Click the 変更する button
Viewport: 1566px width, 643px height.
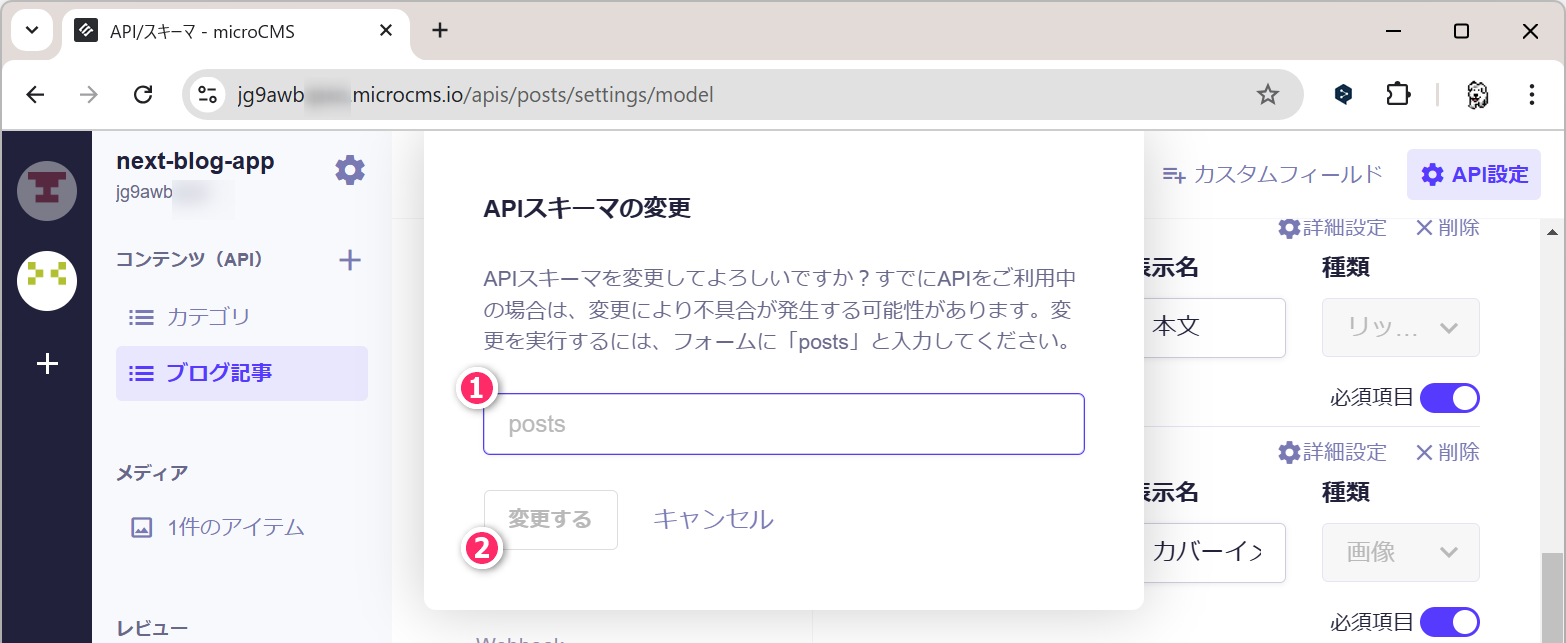click(x=550, y=520)
